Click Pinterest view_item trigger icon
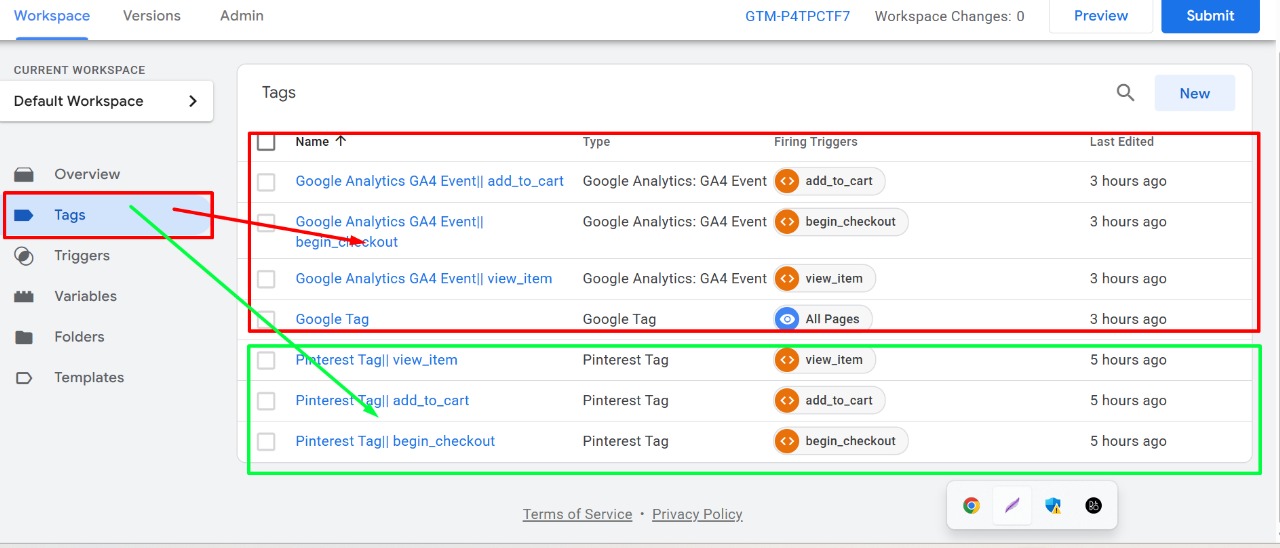The height and width of the screenshot is (548, 1280). [x=787, y=360]
